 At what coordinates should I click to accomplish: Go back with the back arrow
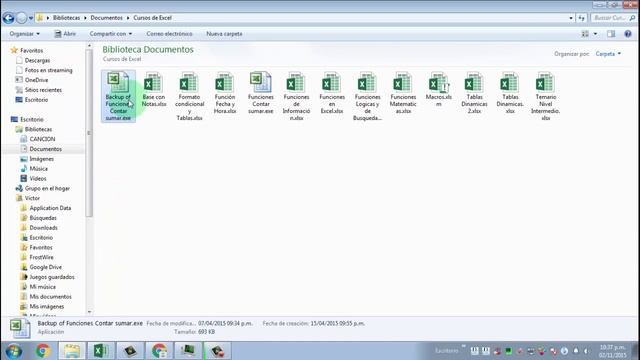tap(8, 18)
